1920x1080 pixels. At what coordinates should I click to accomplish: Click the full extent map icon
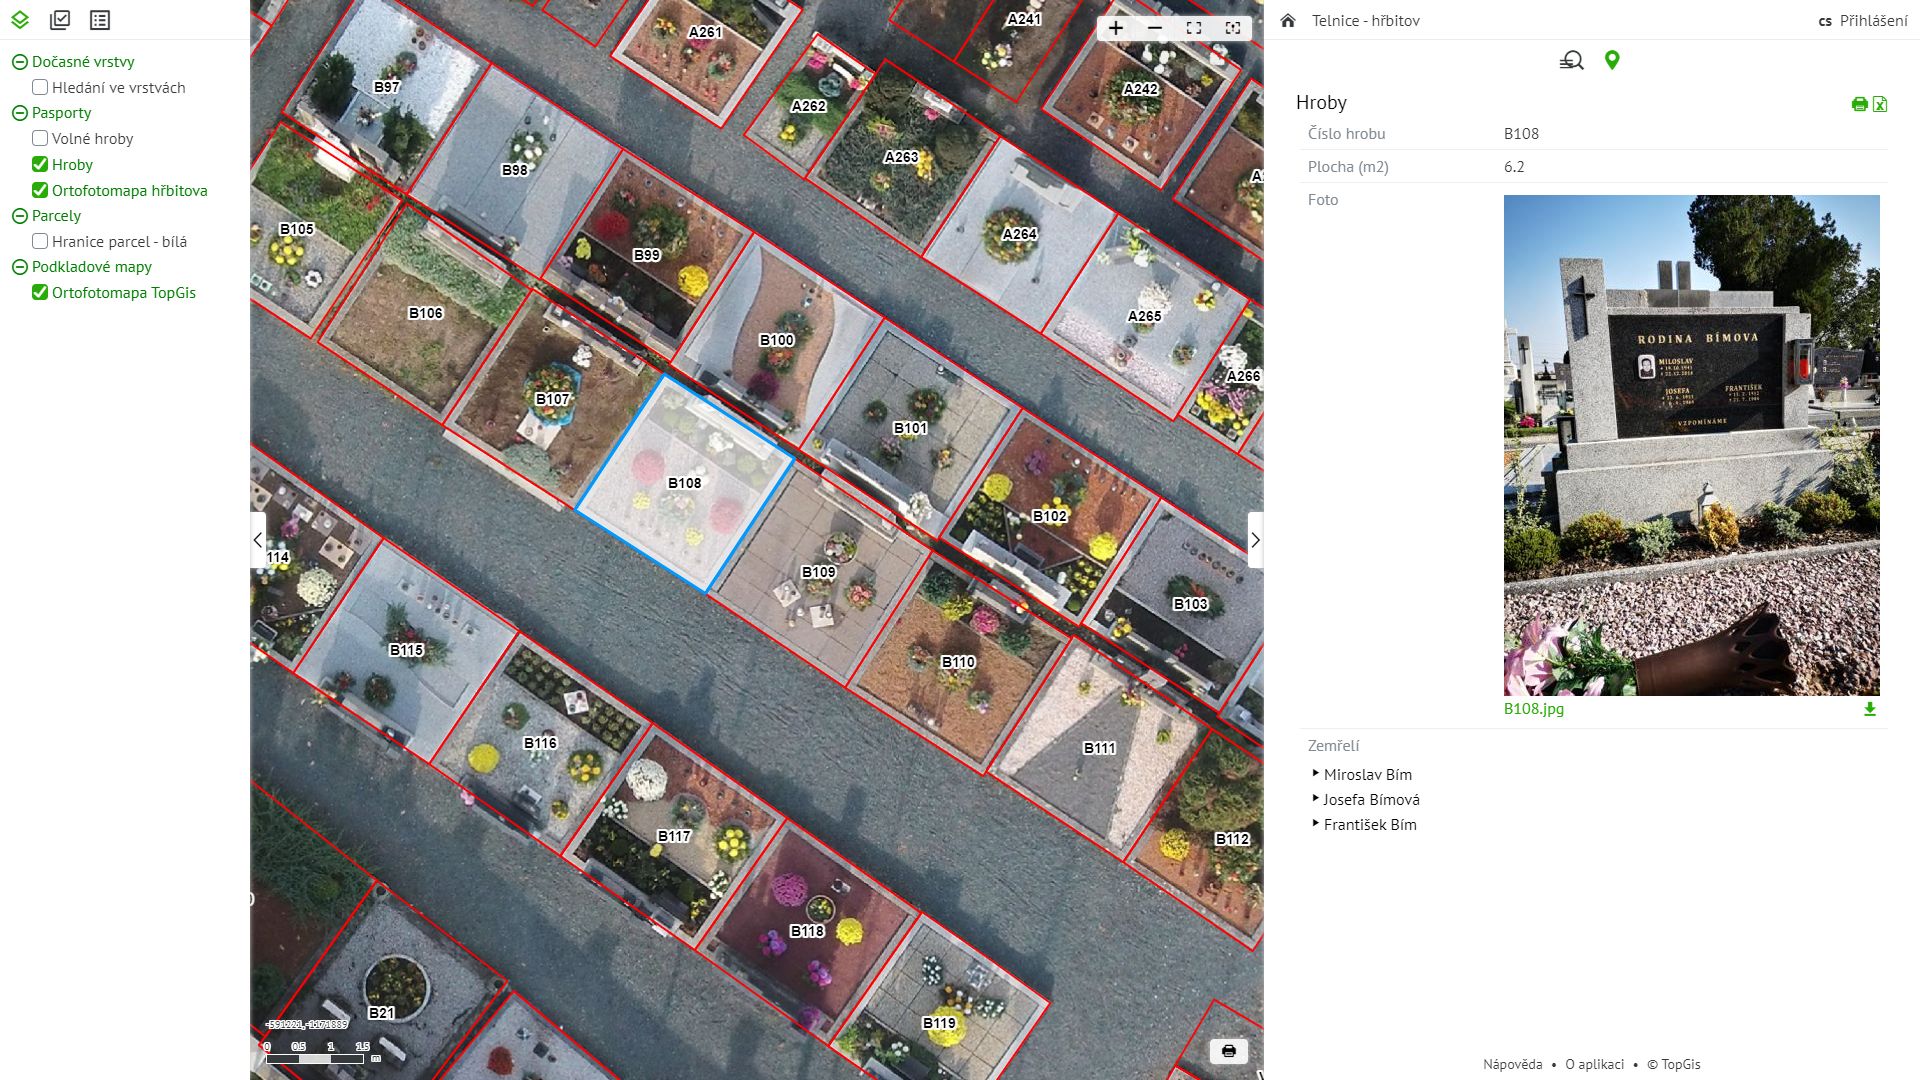coord(1194,28)
